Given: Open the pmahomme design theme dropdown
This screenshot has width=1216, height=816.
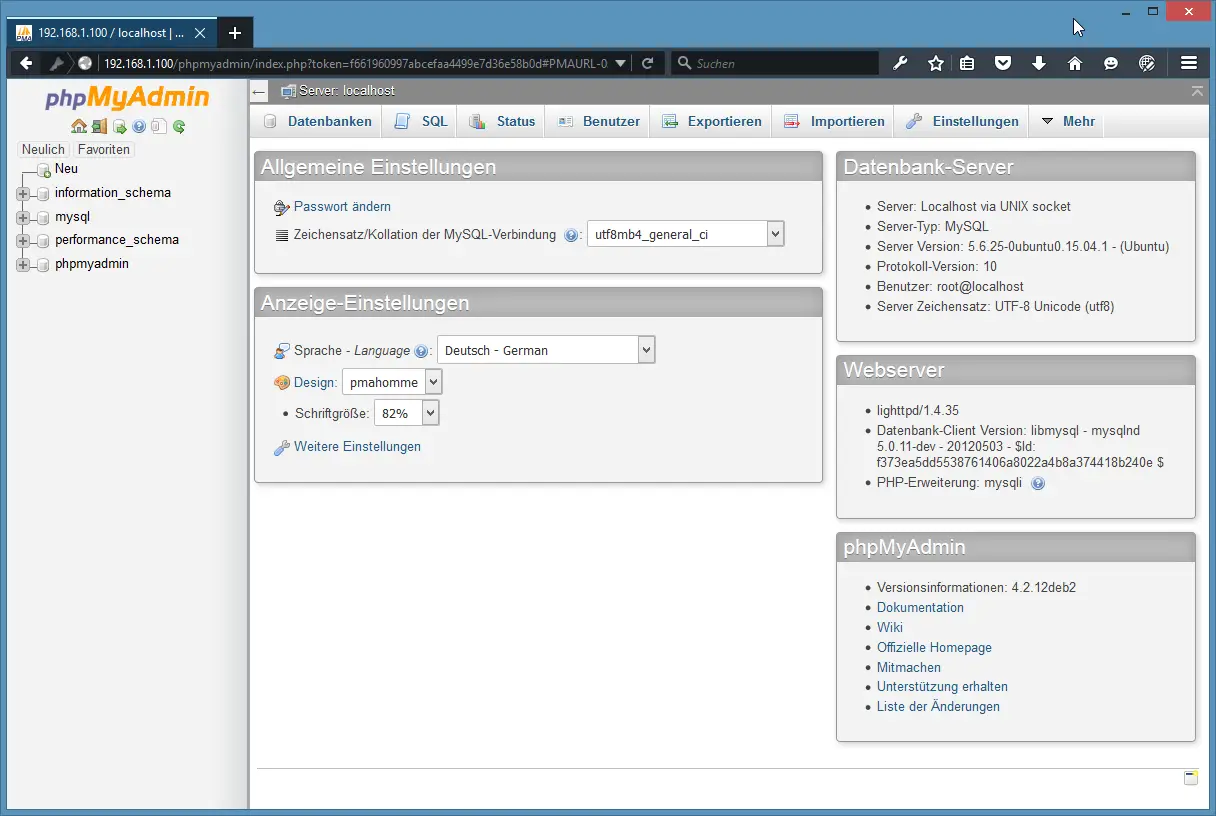Looking at the screenshot, I should 392,382.
